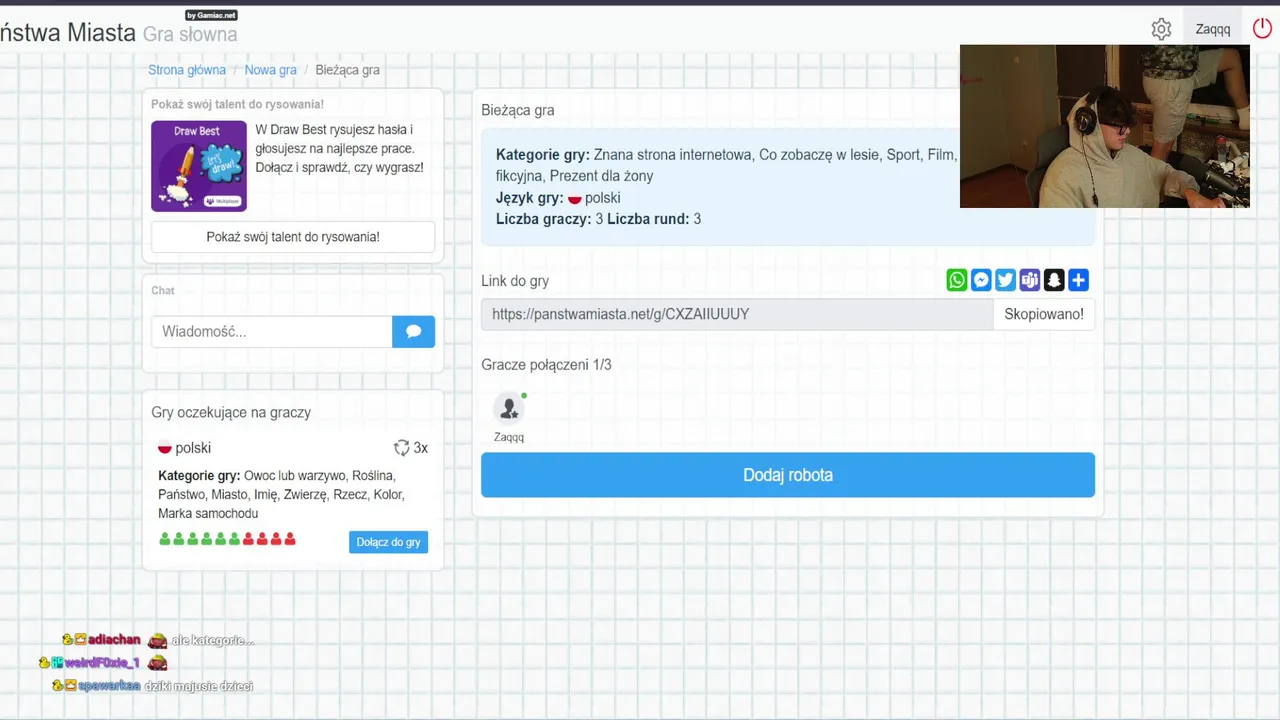Click adiachan chat overlay message

pyautogui.click(x=158, y=640)
